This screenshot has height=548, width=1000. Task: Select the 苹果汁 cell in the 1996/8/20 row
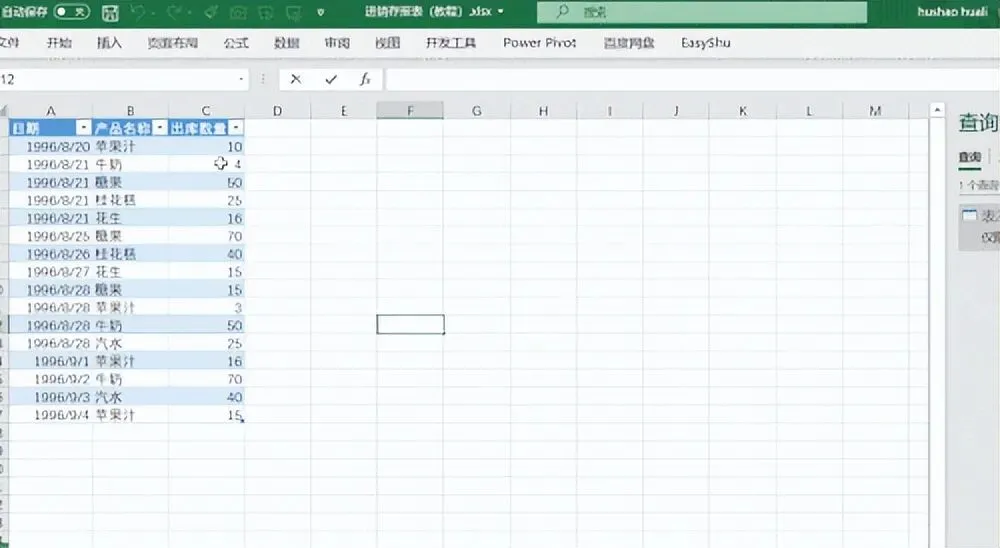(x=131, y=147)
